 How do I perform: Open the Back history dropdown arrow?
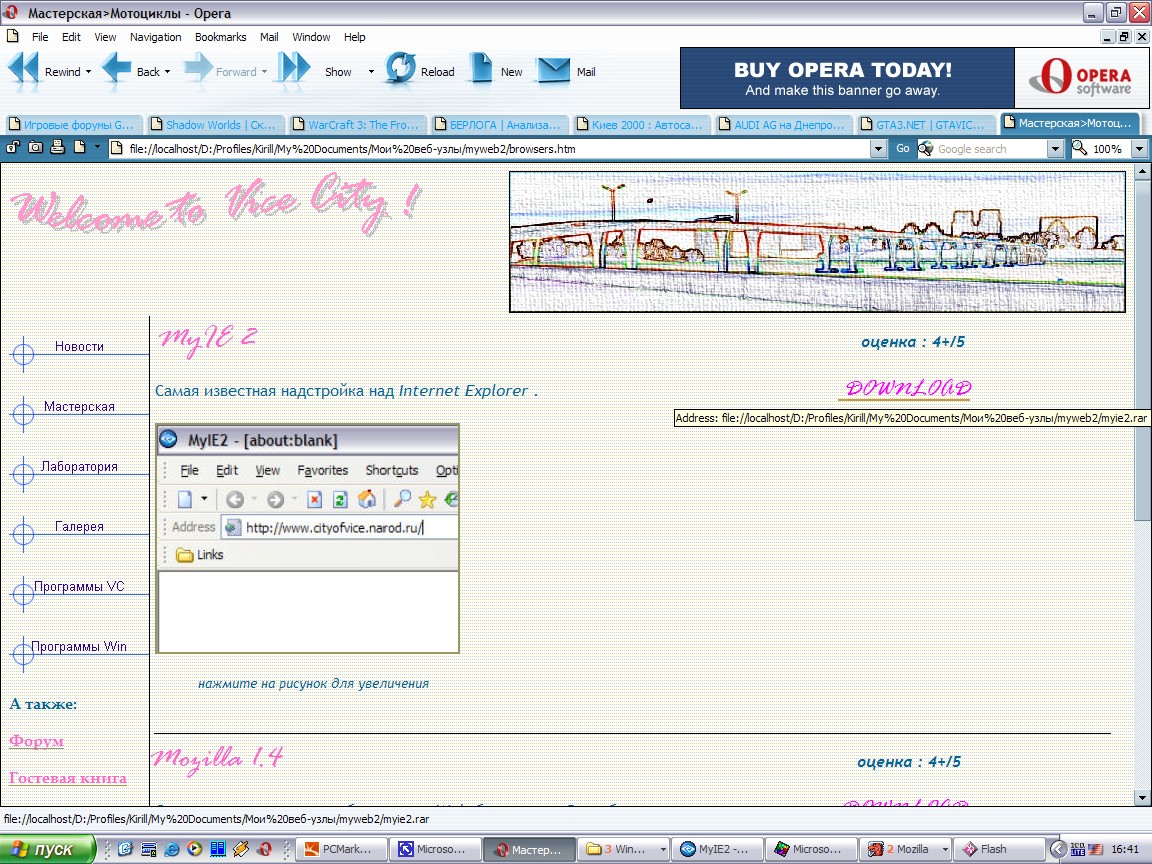click(x=168, y=72)
